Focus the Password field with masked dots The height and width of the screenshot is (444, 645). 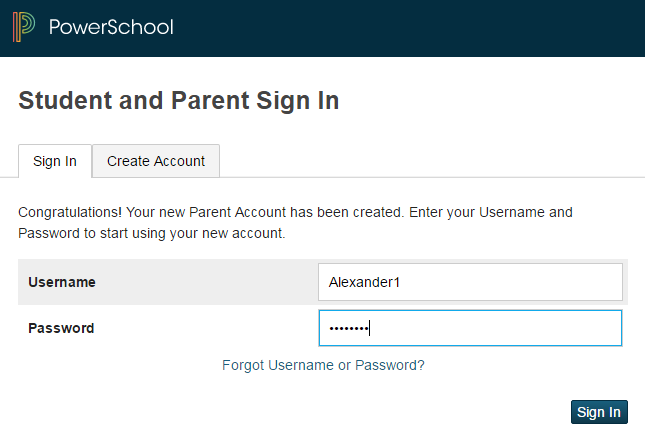coord(470,328)
